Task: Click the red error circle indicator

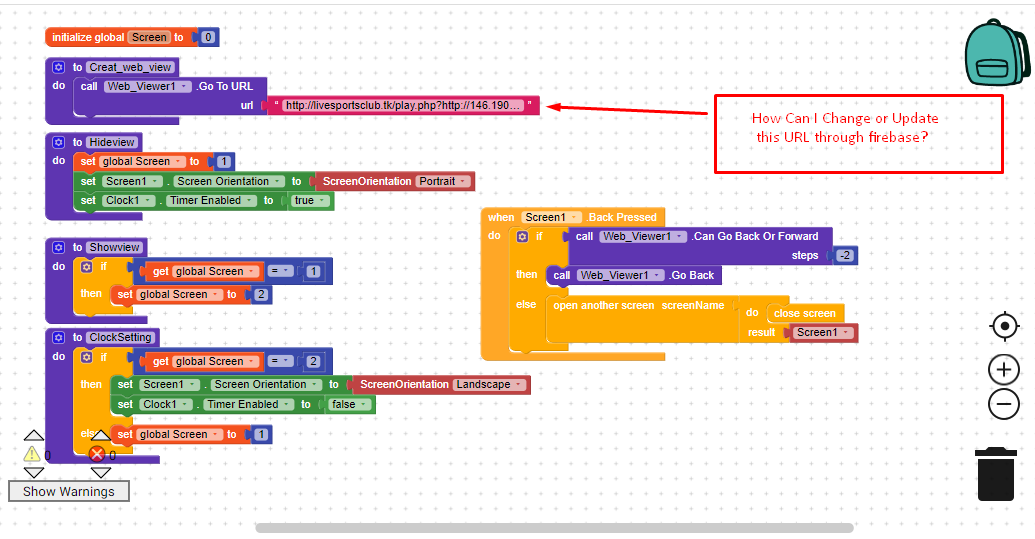Action: (98, 454)
